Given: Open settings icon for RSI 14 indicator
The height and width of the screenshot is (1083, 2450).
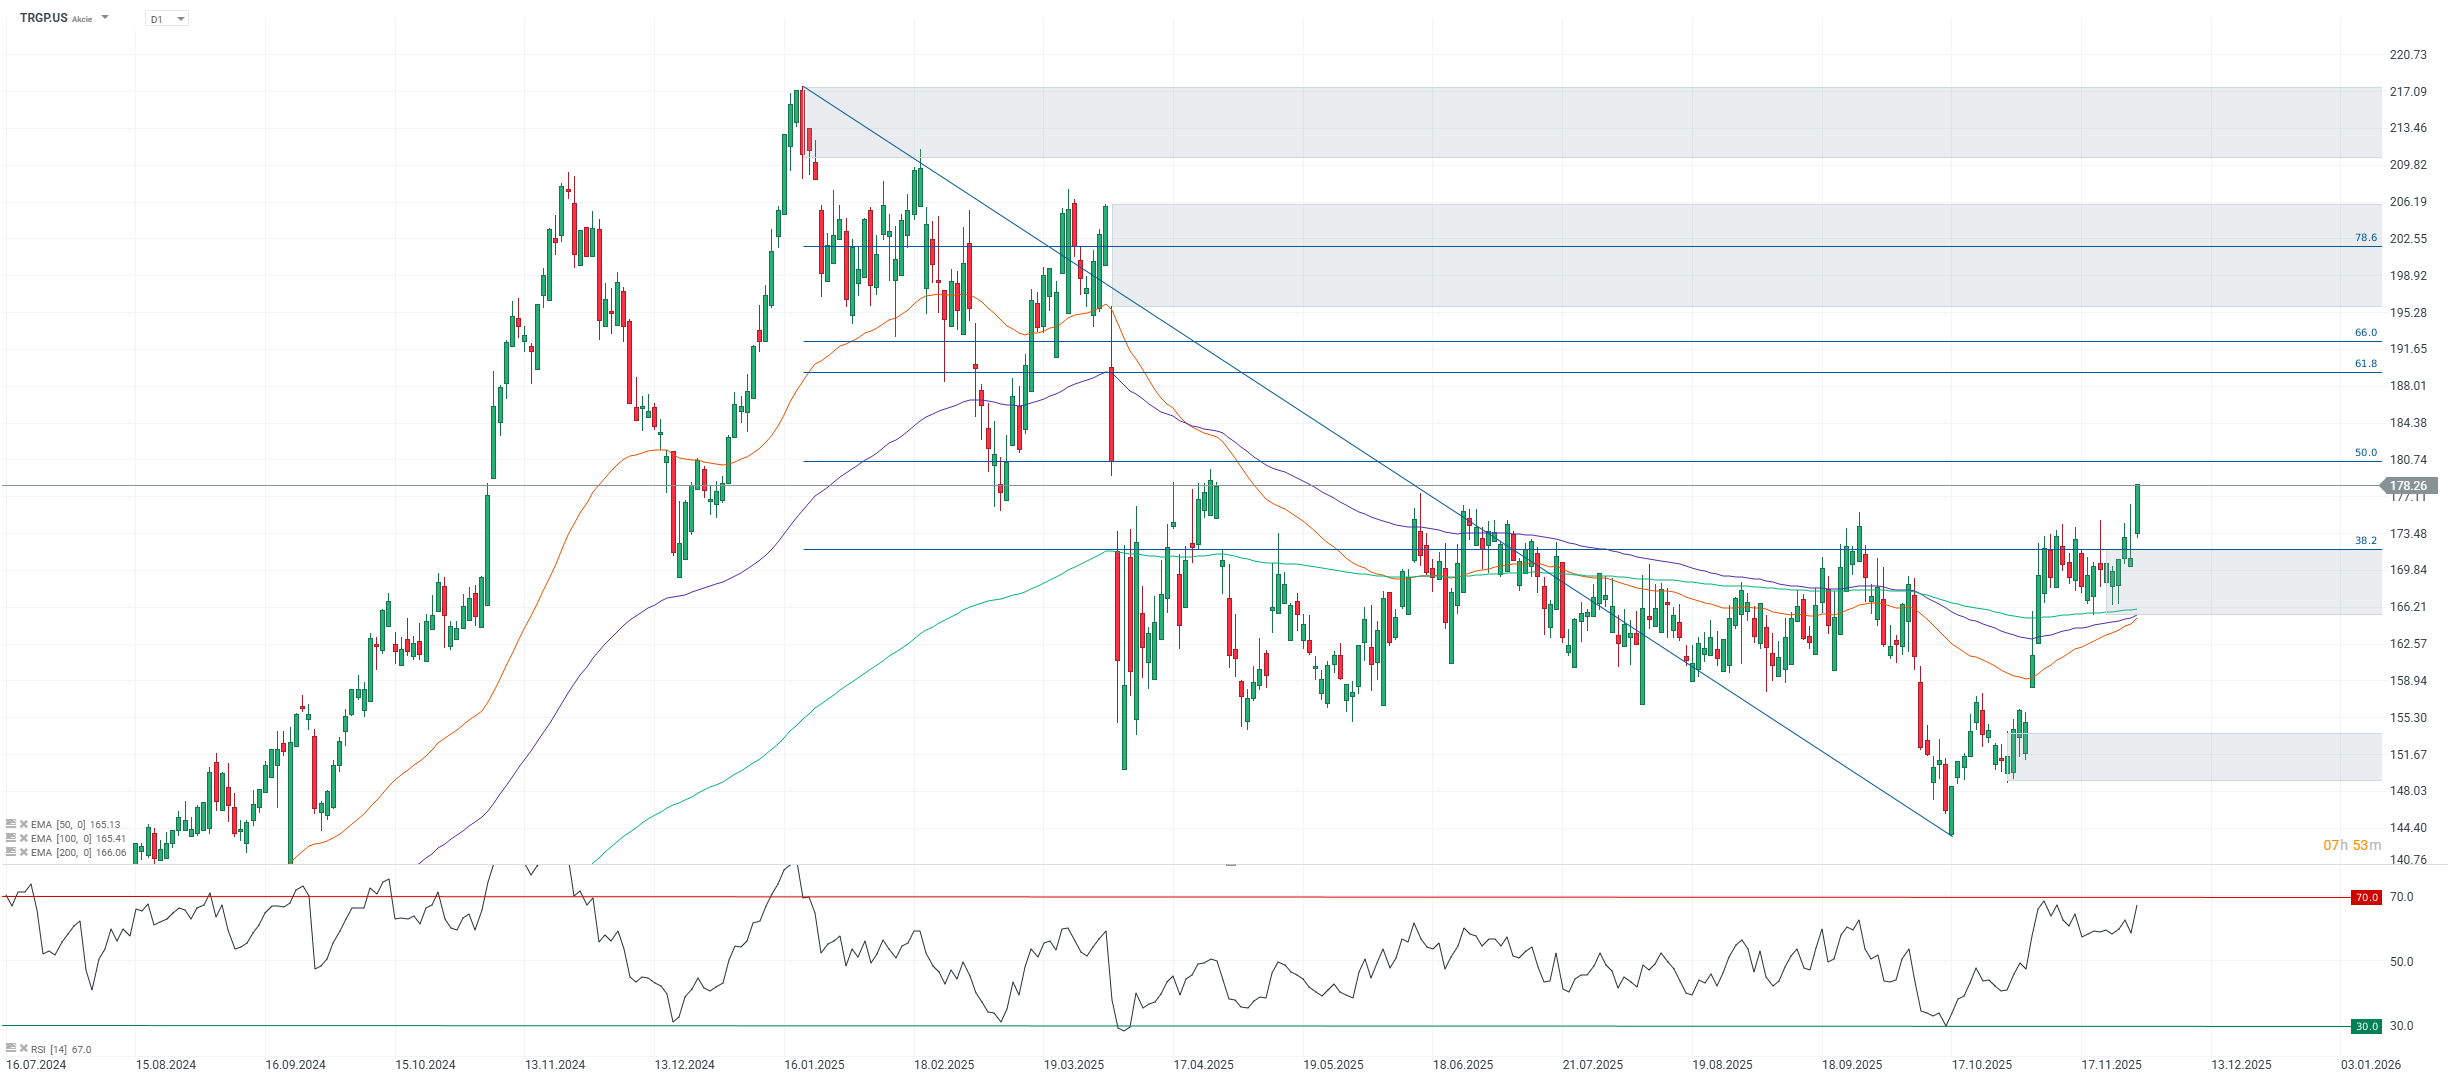Looking at the screenshot, I should 11,1049.
